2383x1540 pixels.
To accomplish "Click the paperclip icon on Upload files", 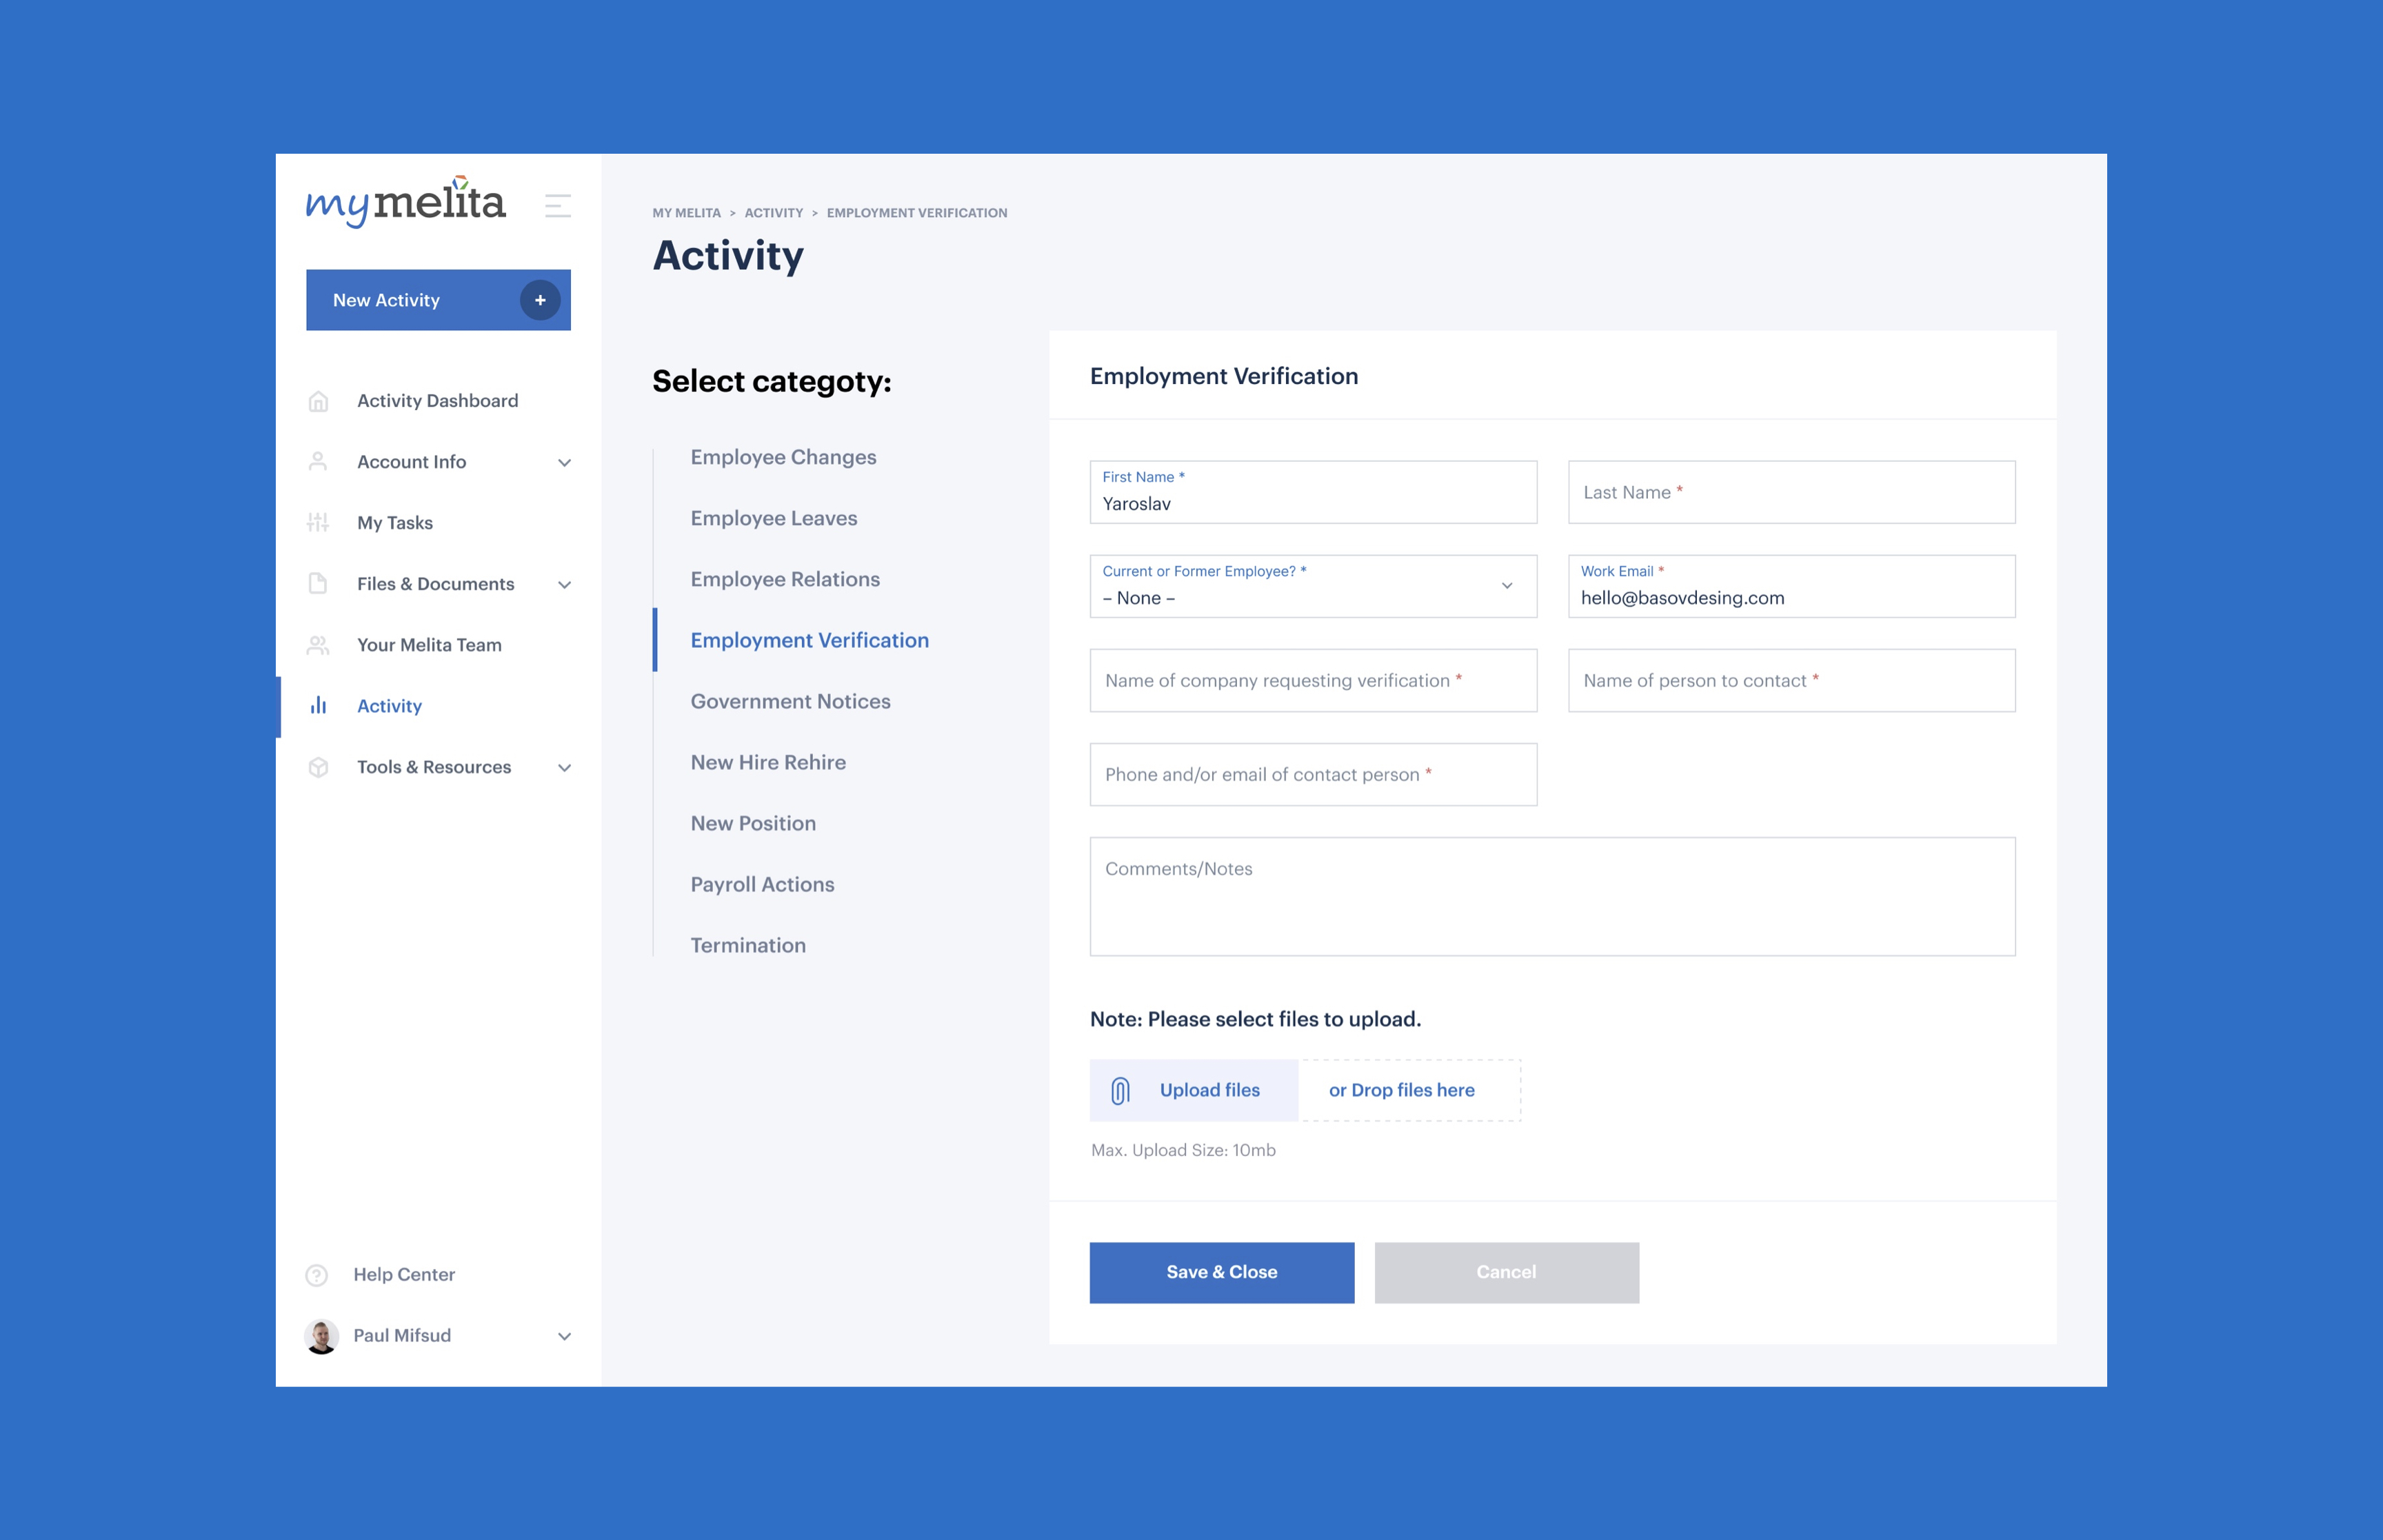I will point(1121,1090).
